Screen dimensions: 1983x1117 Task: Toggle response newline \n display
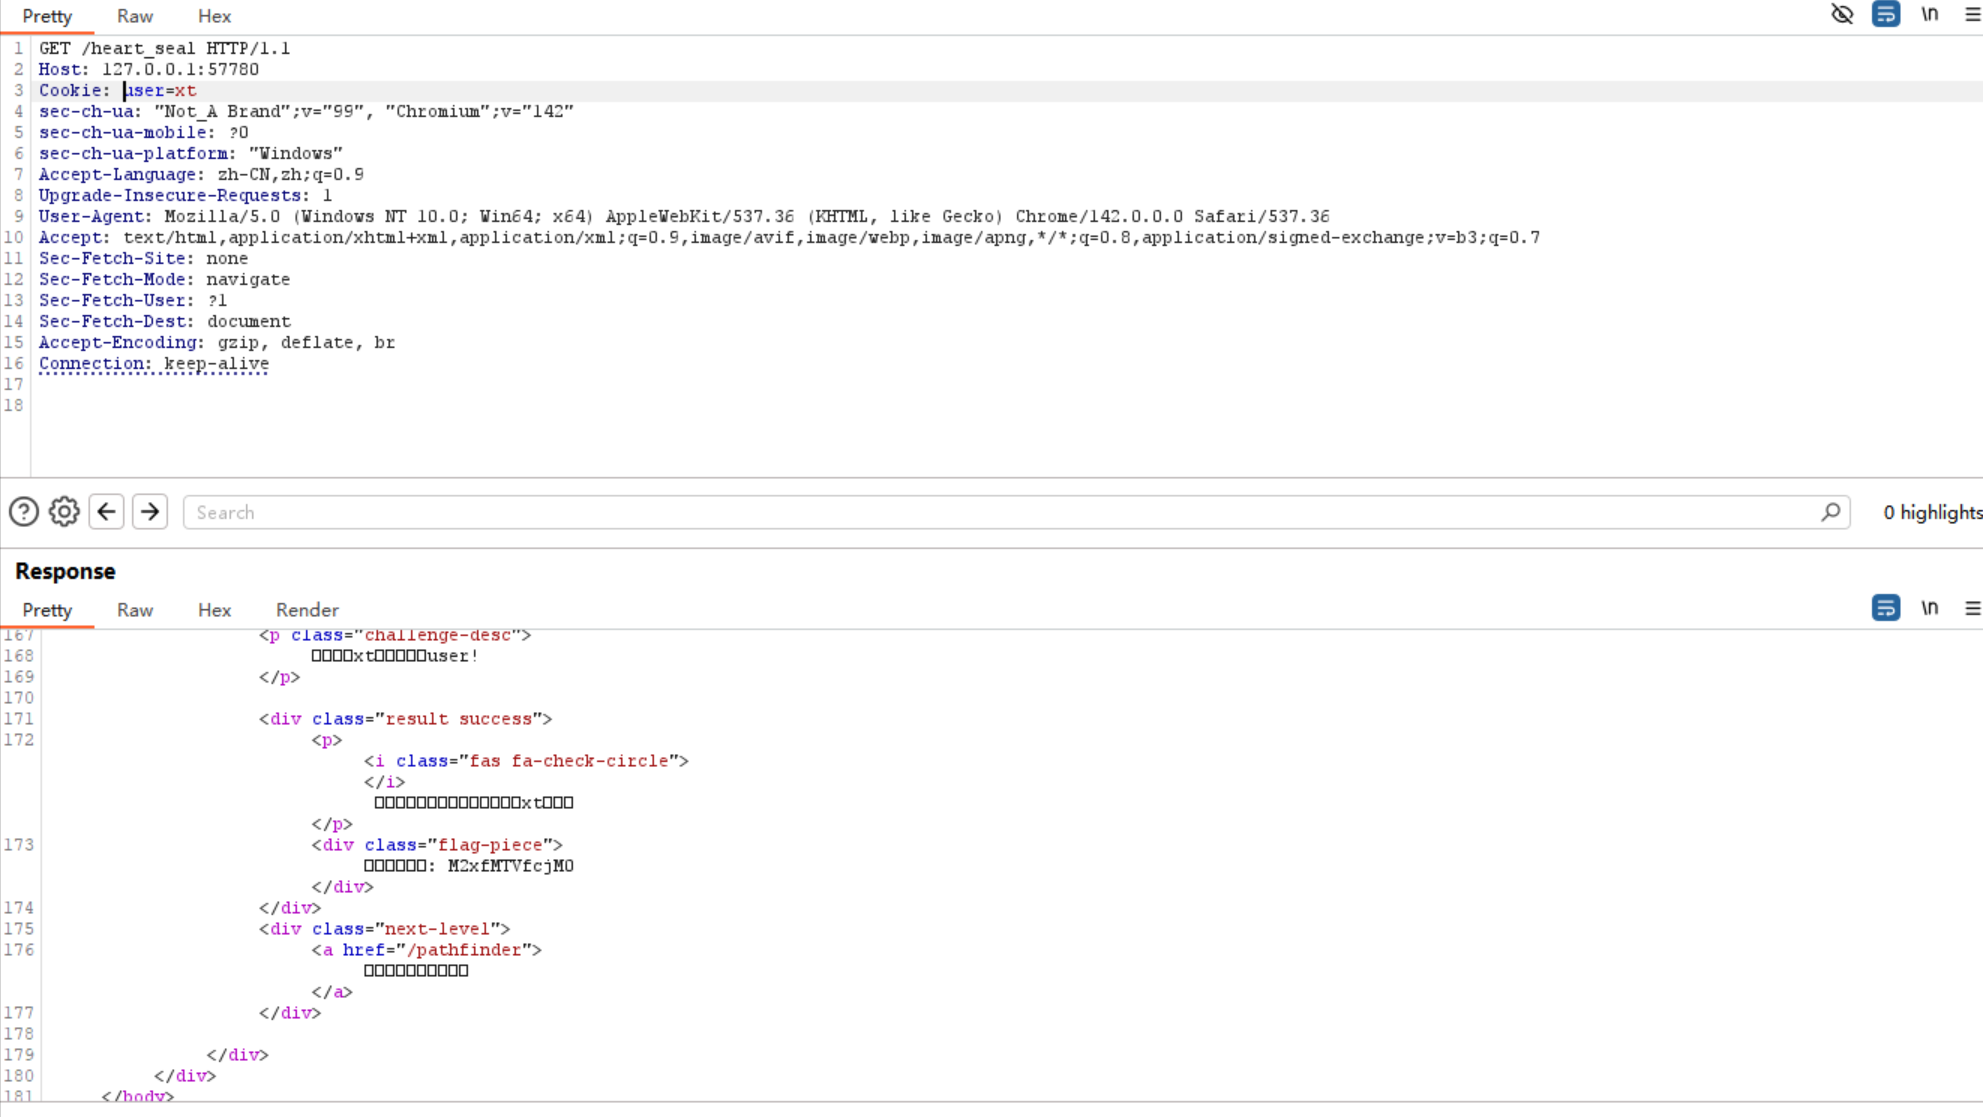point(1929,608)
